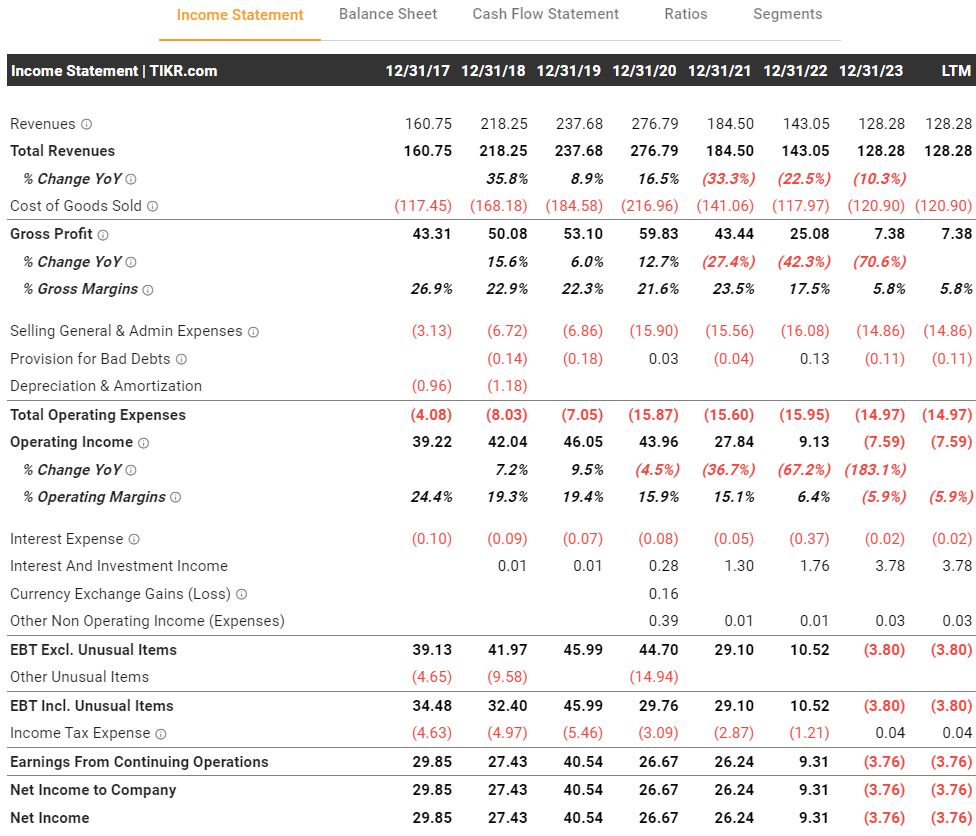Image resolution: width=976 pixels, height=836 pixels.
Task: Click Currency Exchange Gains (Loss) info icon
Action: [241, 594]
